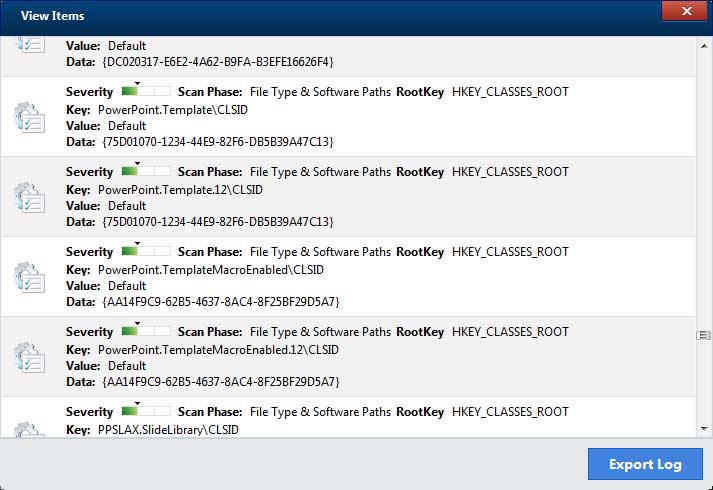Click the PPSLAX.SlideLibrary\CLSID key text
Image resolution: width=713 pixels, height=490 pixels.
pos(168,429)
